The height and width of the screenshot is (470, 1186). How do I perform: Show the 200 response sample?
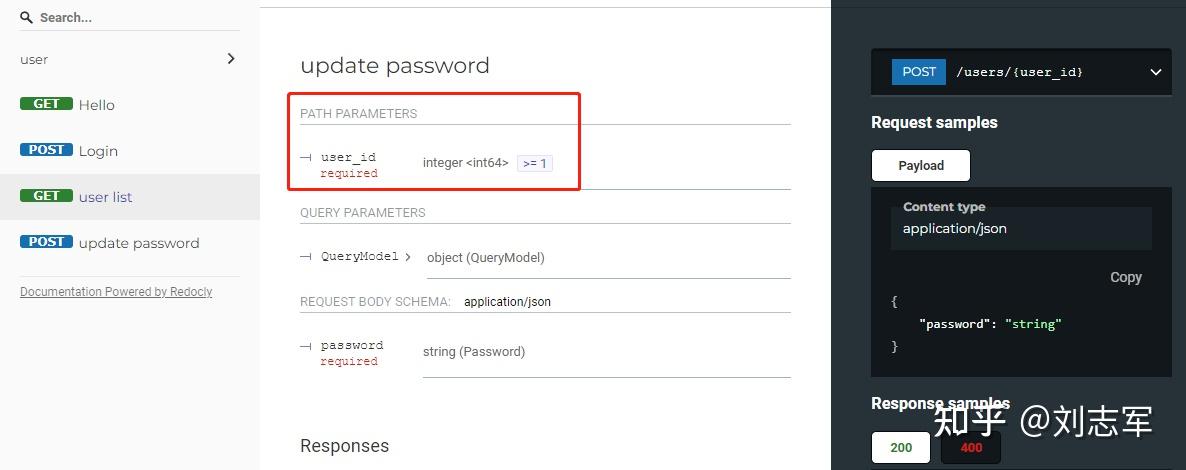901,447
